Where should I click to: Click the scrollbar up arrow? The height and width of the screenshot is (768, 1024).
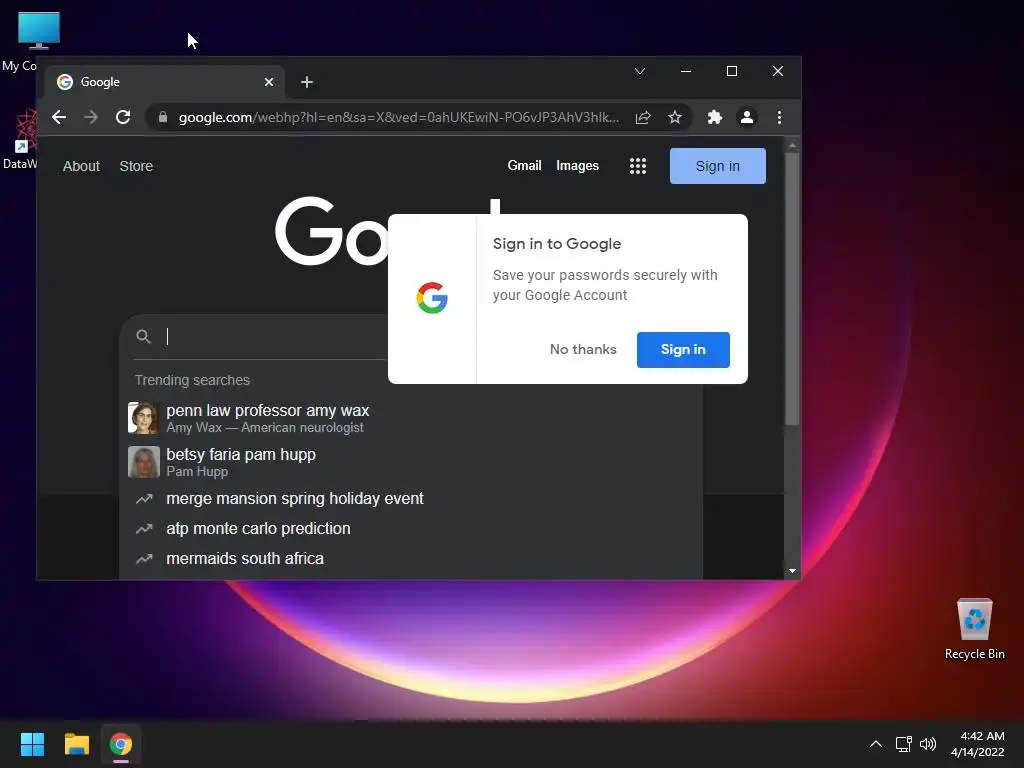(x=792, y=145)
